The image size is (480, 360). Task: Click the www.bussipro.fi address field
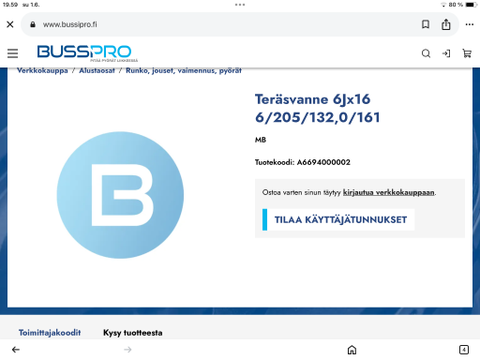click(x=220, y=24)
